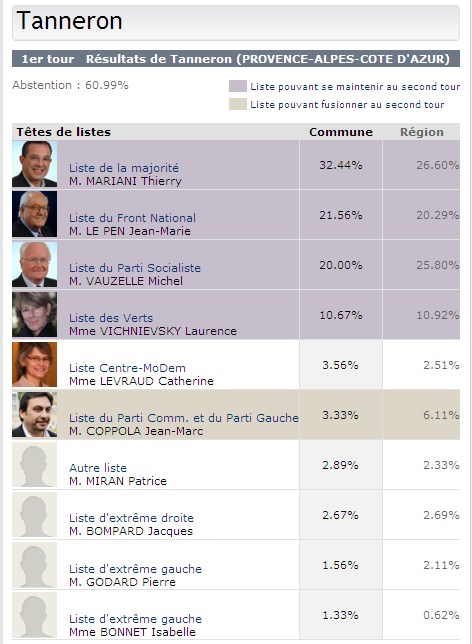Click placeholder avatar for Patrice Miran
This screenshot has width=472, height=644.
[x=35, y=465]
